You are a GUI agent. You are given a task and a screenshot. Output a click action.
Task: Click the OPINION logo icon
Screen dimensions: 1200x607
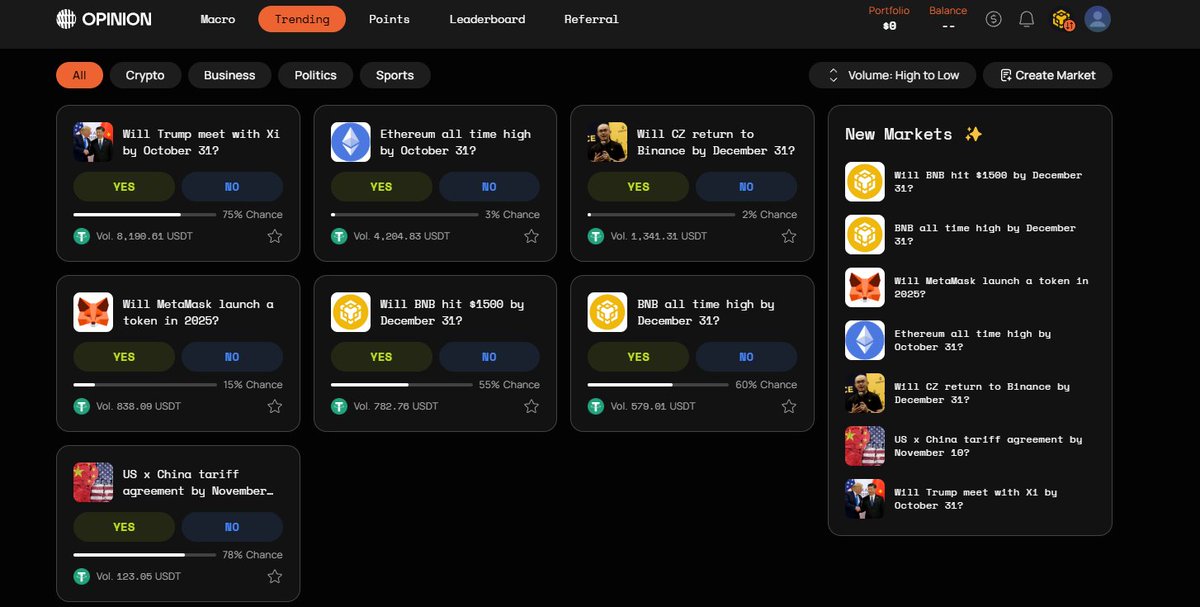point(66,19)
